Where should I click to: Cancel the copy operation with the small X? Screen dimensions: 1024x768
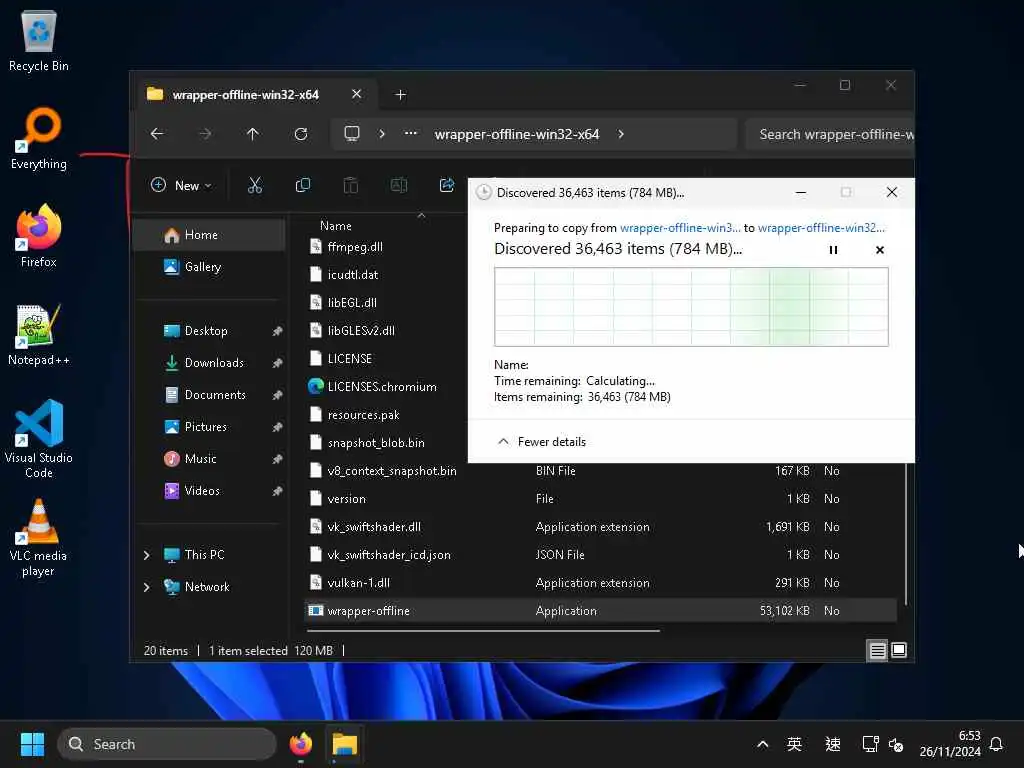[880, 249]
